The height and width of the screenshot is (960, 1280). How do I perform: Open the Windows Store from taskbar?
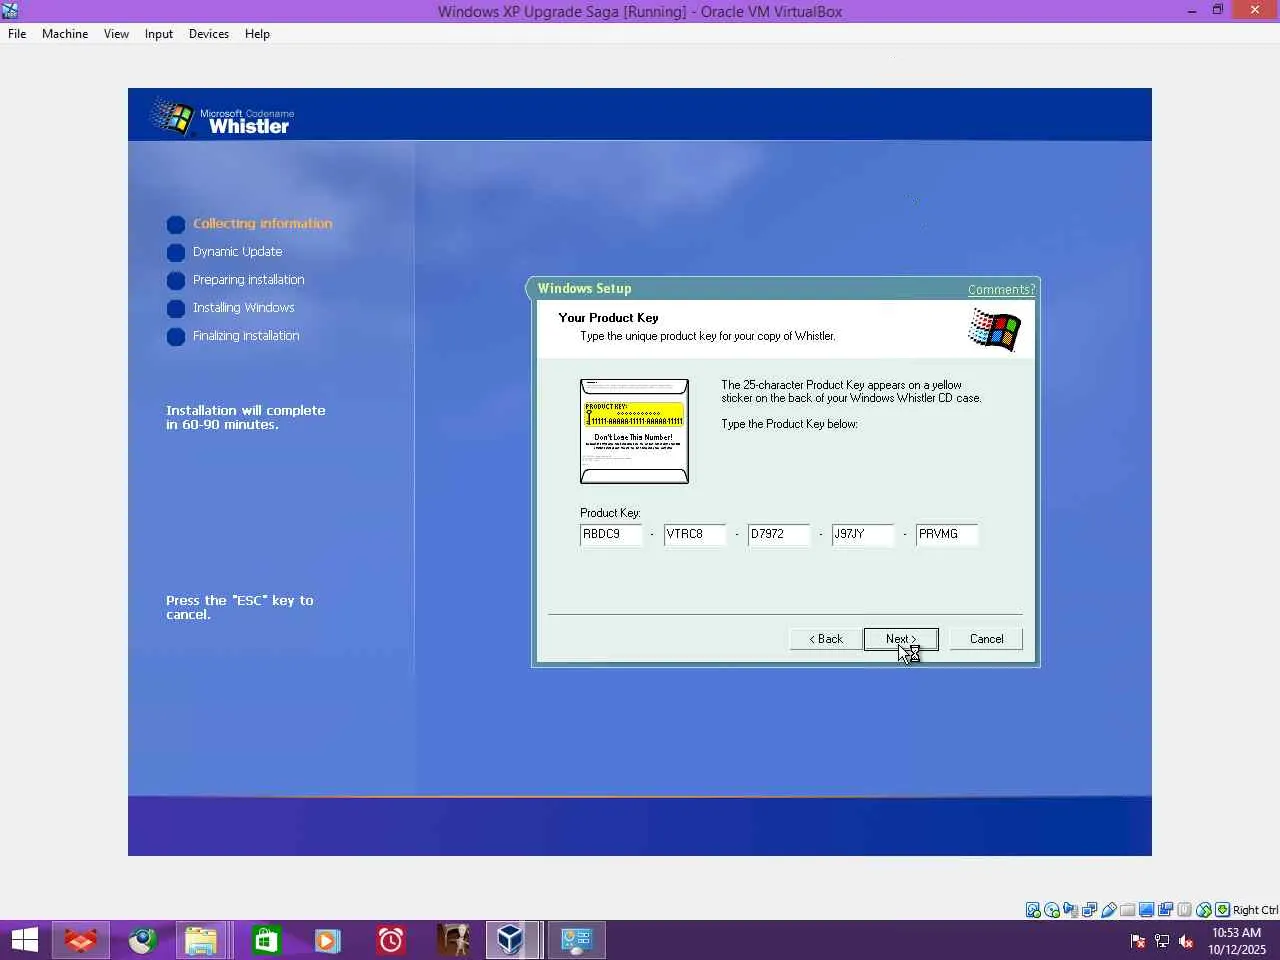[265, 940]
